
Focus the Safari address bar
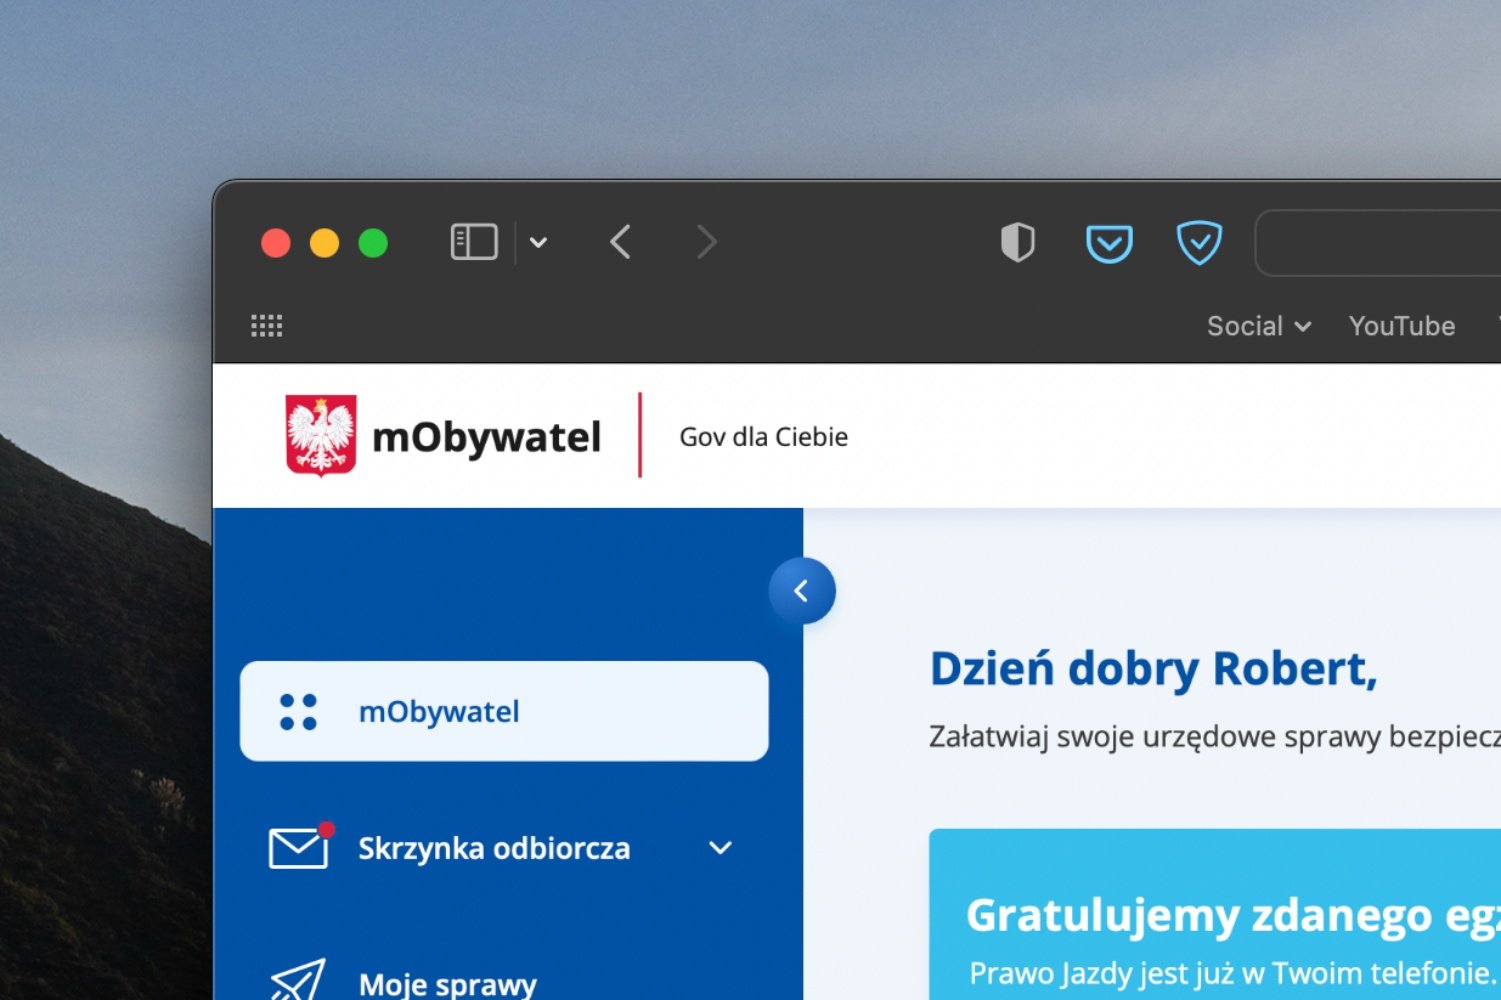pos(1378,243)
